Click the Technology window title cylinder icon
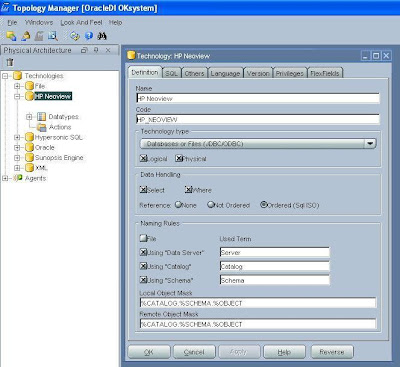400x367 pixels. (131, 56)
